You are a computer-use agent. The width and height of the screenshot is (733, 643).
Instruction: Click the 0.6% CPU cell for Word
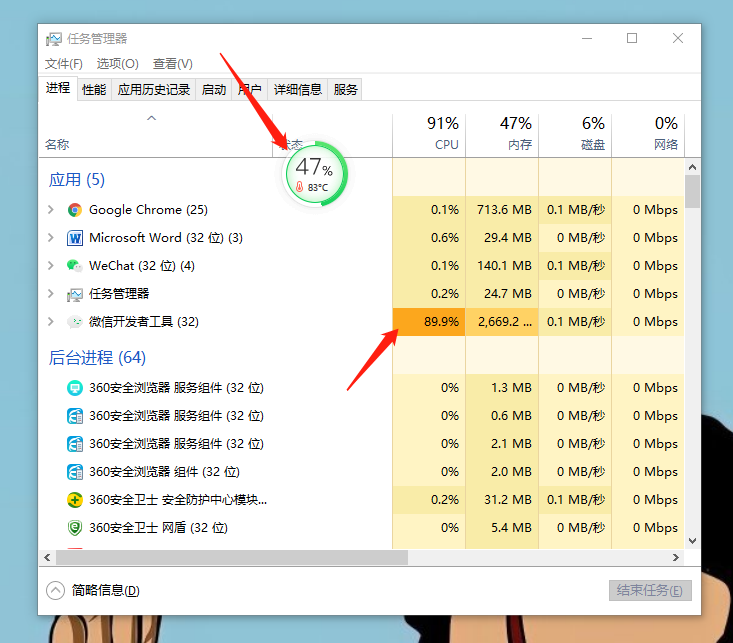[429, 238]
